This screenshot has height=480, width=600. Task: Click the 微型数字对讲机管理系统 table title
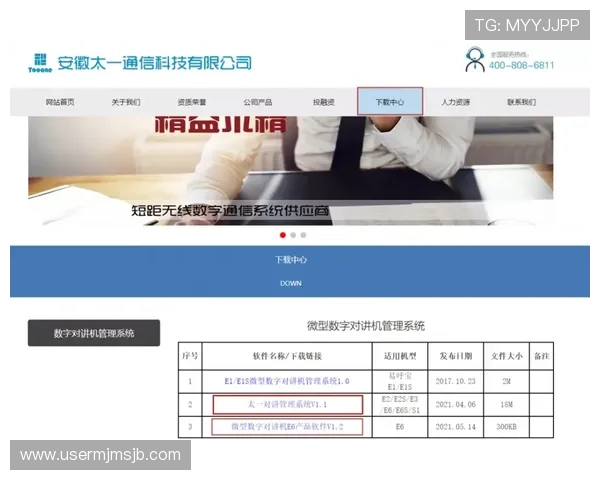point(366,326)
